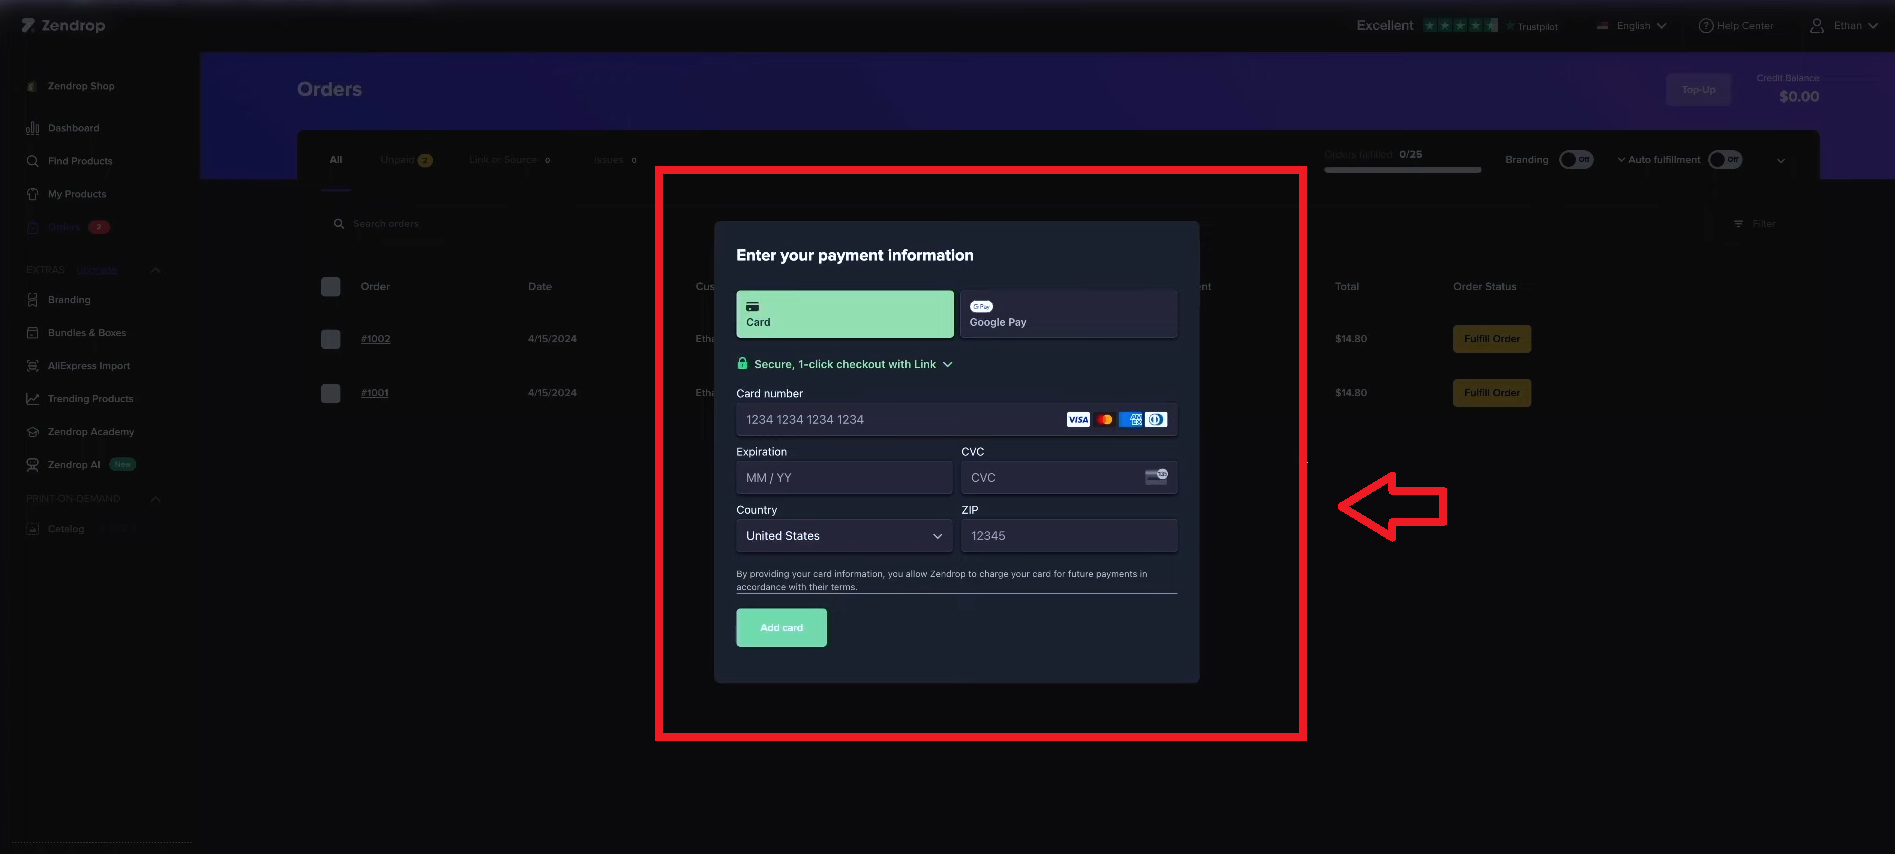Click the ZIP input field
Image resolution: width=1895 pixels, height=854 pixels.
click(x=1069, y=536)
